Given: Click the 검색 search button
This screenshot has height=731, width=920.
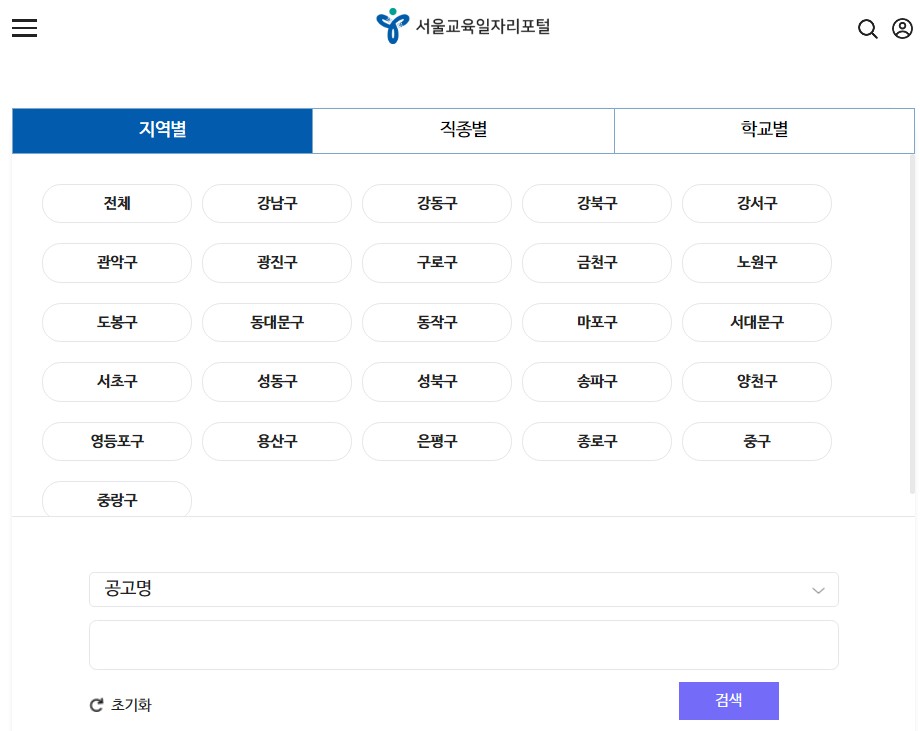Looking at the screenshot, I should [x=728, y=700].
